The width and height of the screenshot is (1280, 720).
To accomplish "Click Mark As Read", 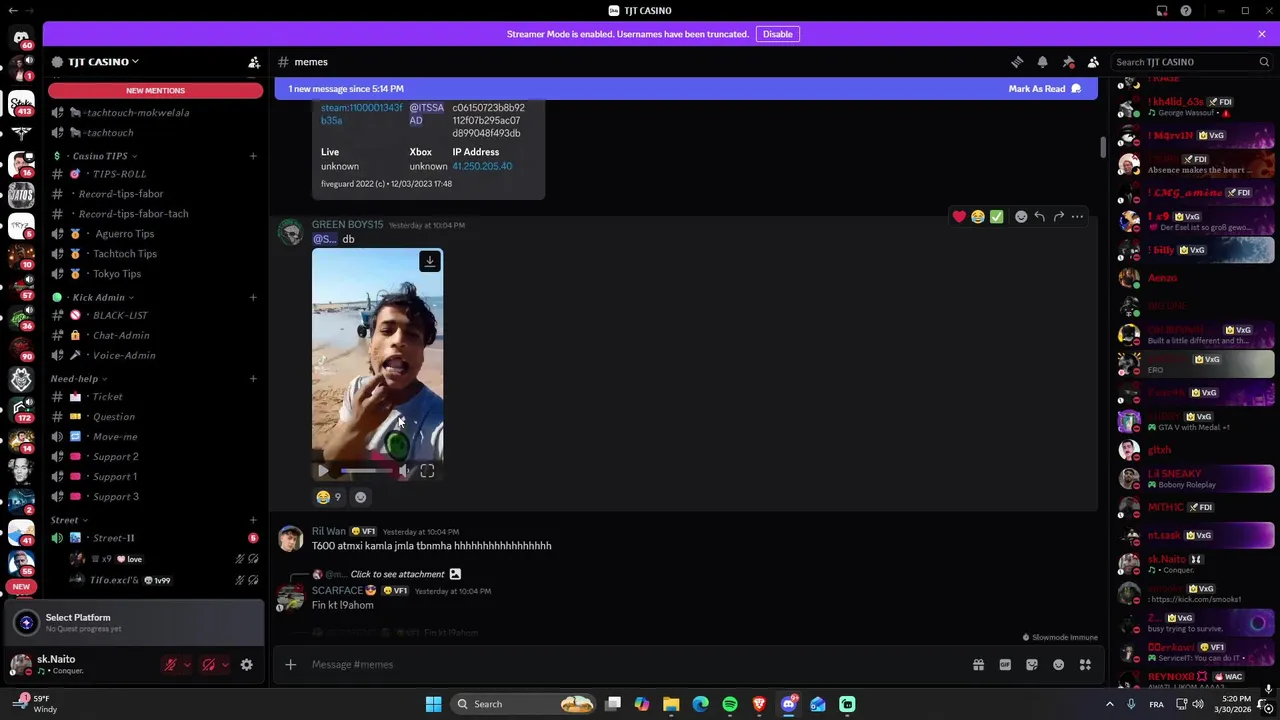I will tap(1045, 89).
